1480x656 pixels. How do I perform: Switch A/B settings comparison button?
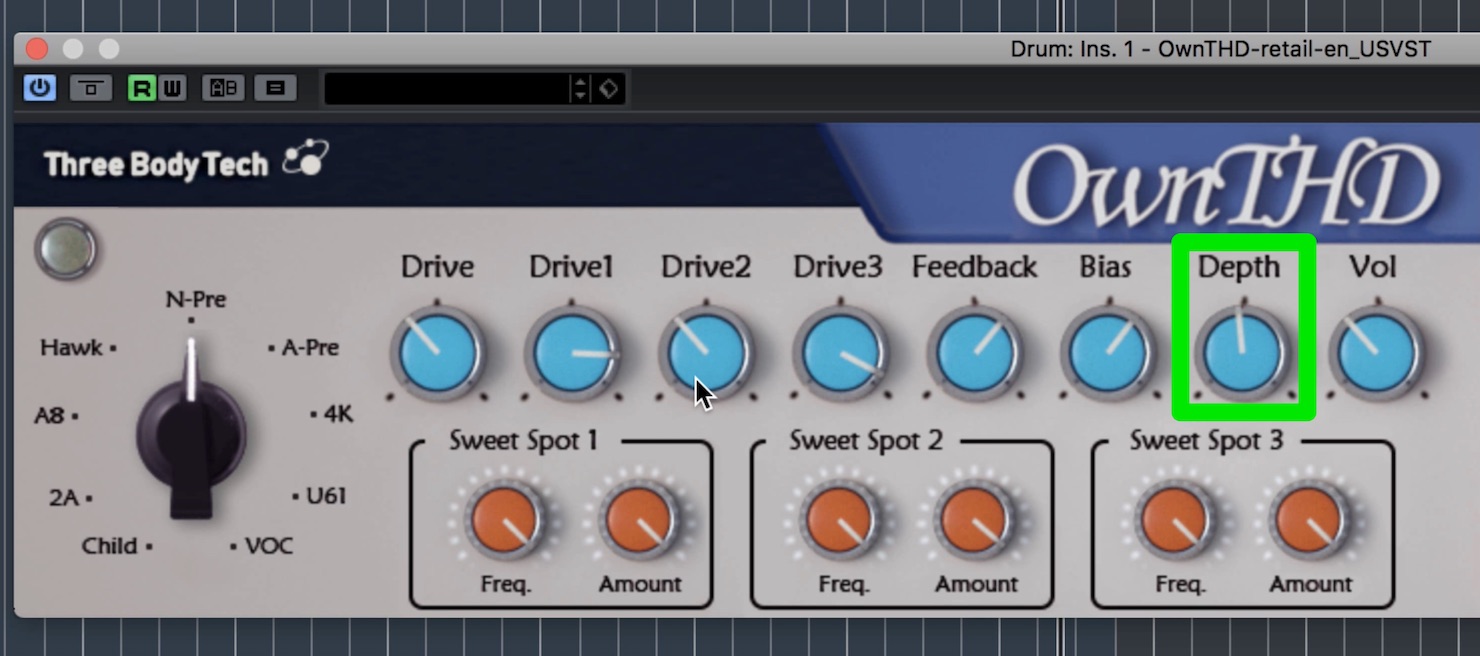pos(223,88)
